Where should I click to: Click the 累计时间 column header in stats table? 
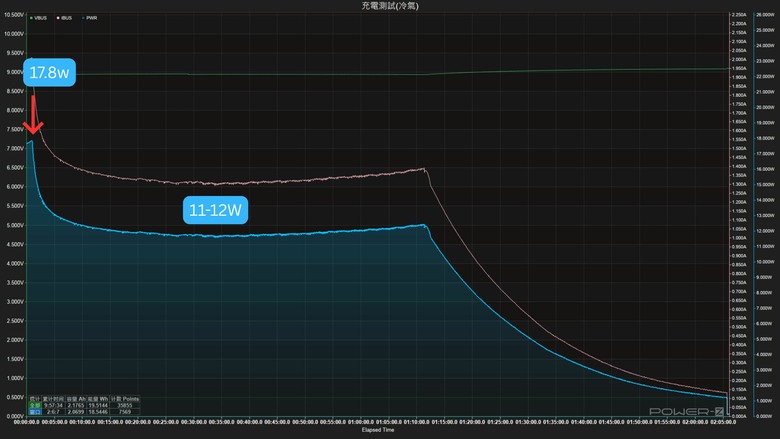click(x=53, y=399)
